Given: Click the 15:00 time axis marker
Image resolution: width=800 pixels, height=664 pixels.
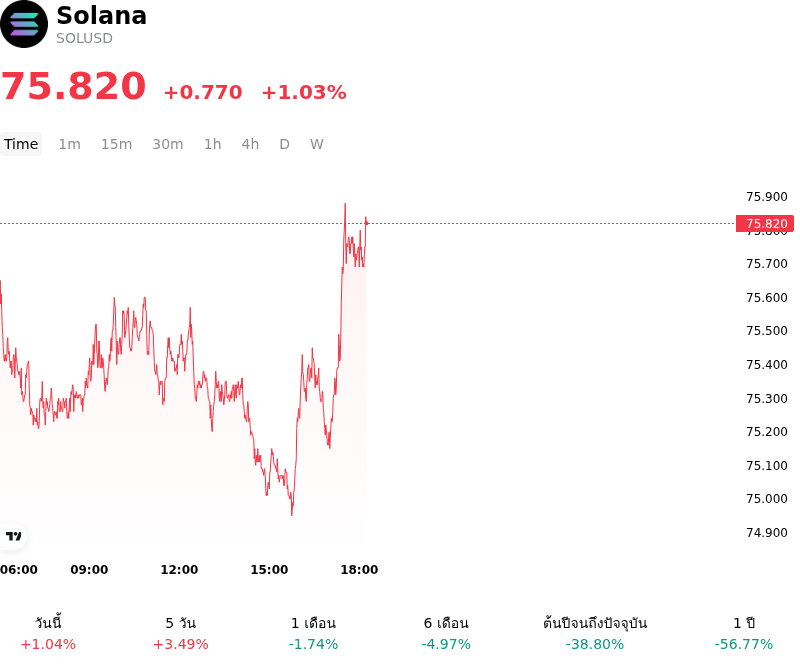Looking at the screenshot, I should pos(269,570).
